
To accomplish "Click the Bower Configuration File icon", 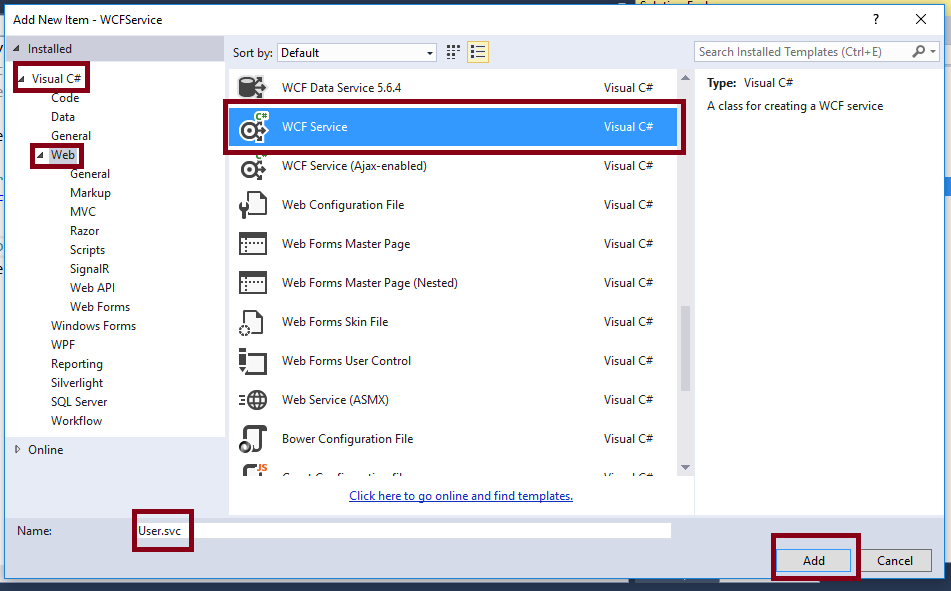I will pos(253,439).
